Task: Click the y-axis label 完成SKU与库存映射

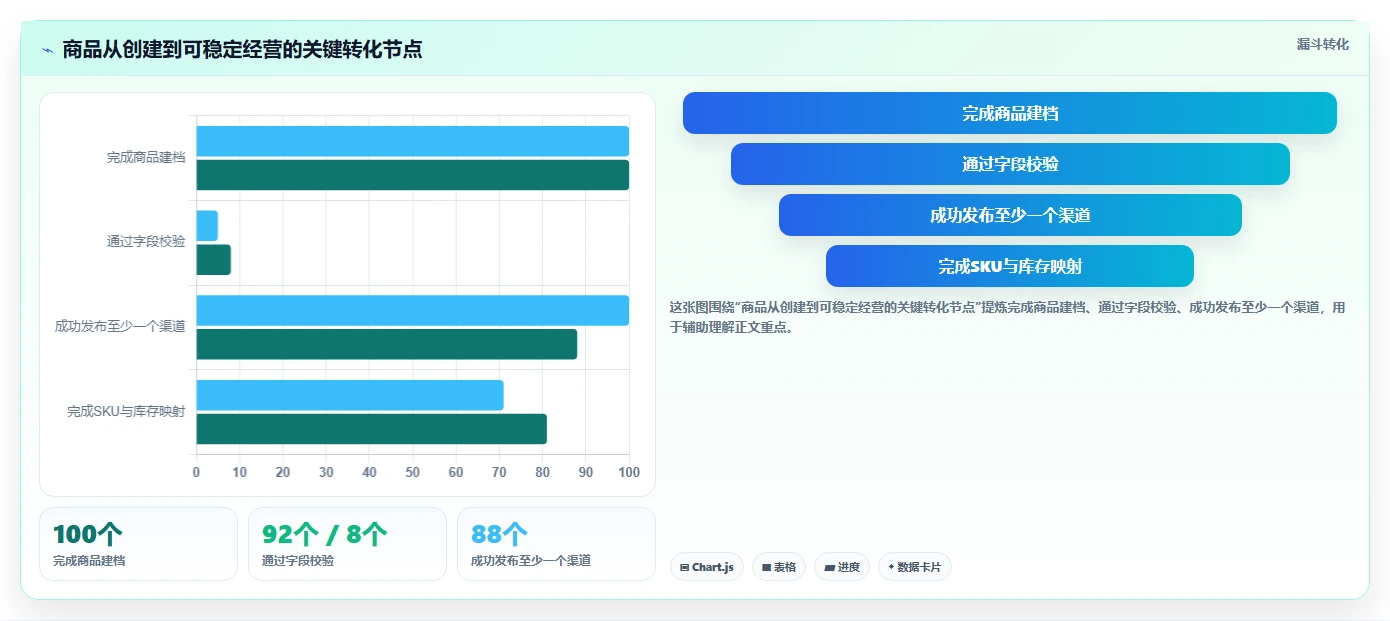Action: point(126,411)
